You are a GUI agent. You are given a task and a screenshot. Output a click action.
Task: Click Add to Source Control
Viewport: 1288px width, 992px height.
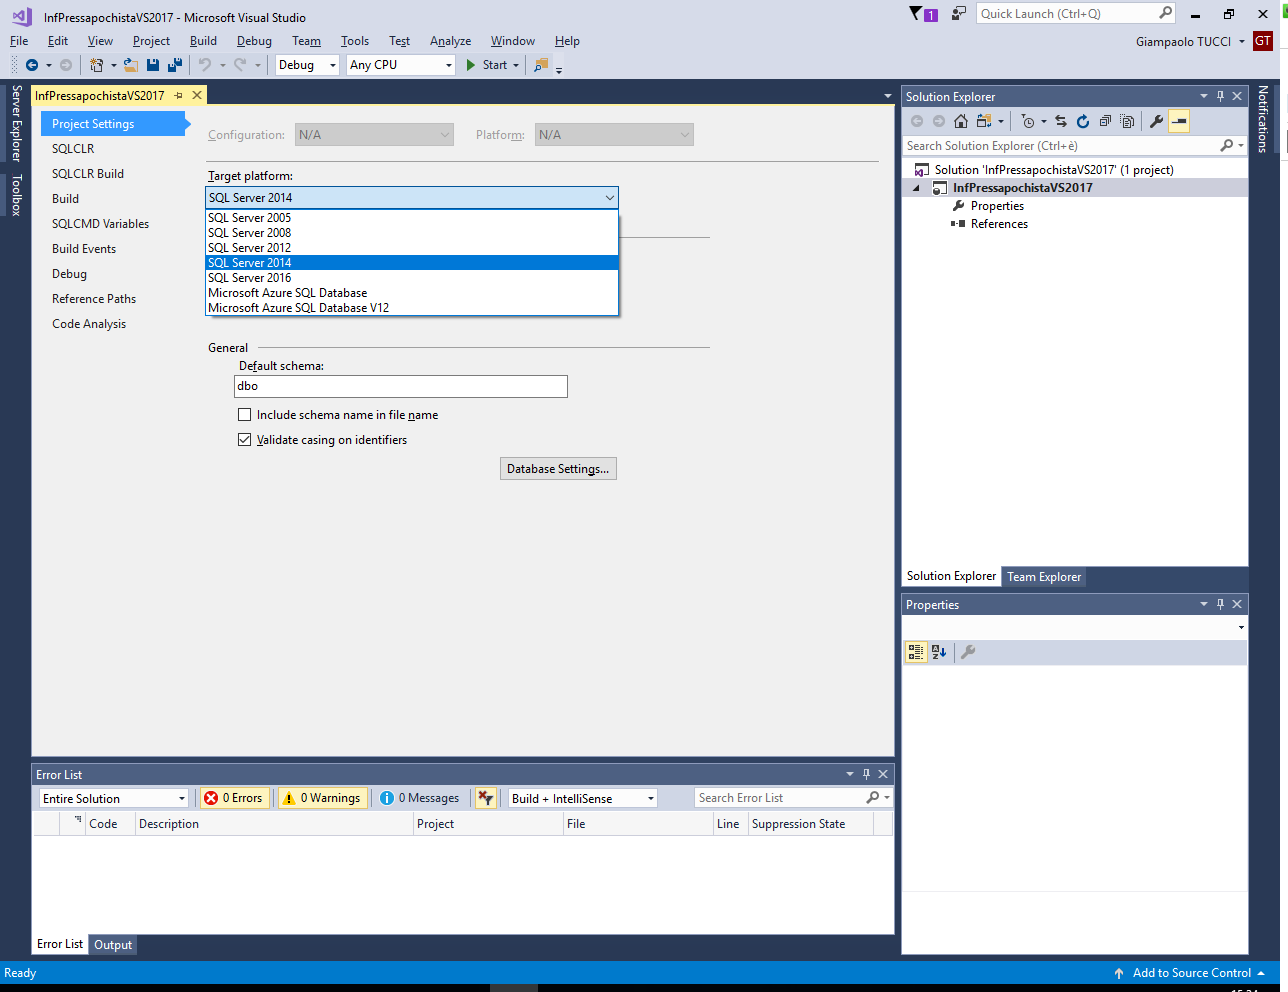(1191, 973)
